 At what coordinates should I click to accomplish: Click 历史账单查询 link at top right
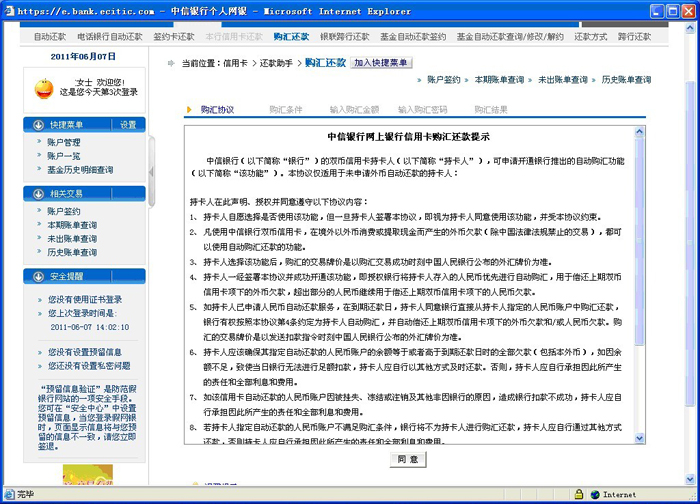(x=655, y=78)
